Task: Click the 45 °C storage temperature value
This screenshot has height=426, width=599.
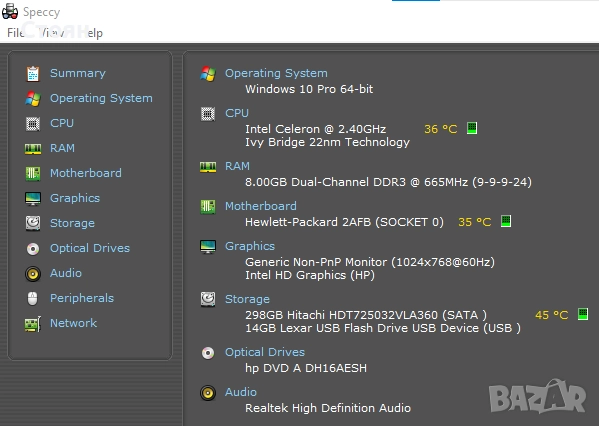Action: tap(552, 315)
